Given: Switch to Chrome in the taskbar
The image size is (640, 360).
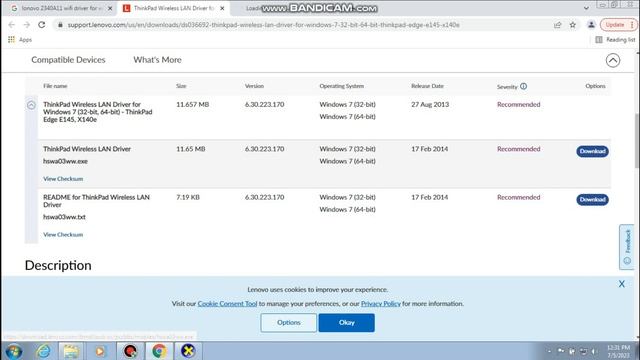Looking at the screenshot, I should coord(159,351).
